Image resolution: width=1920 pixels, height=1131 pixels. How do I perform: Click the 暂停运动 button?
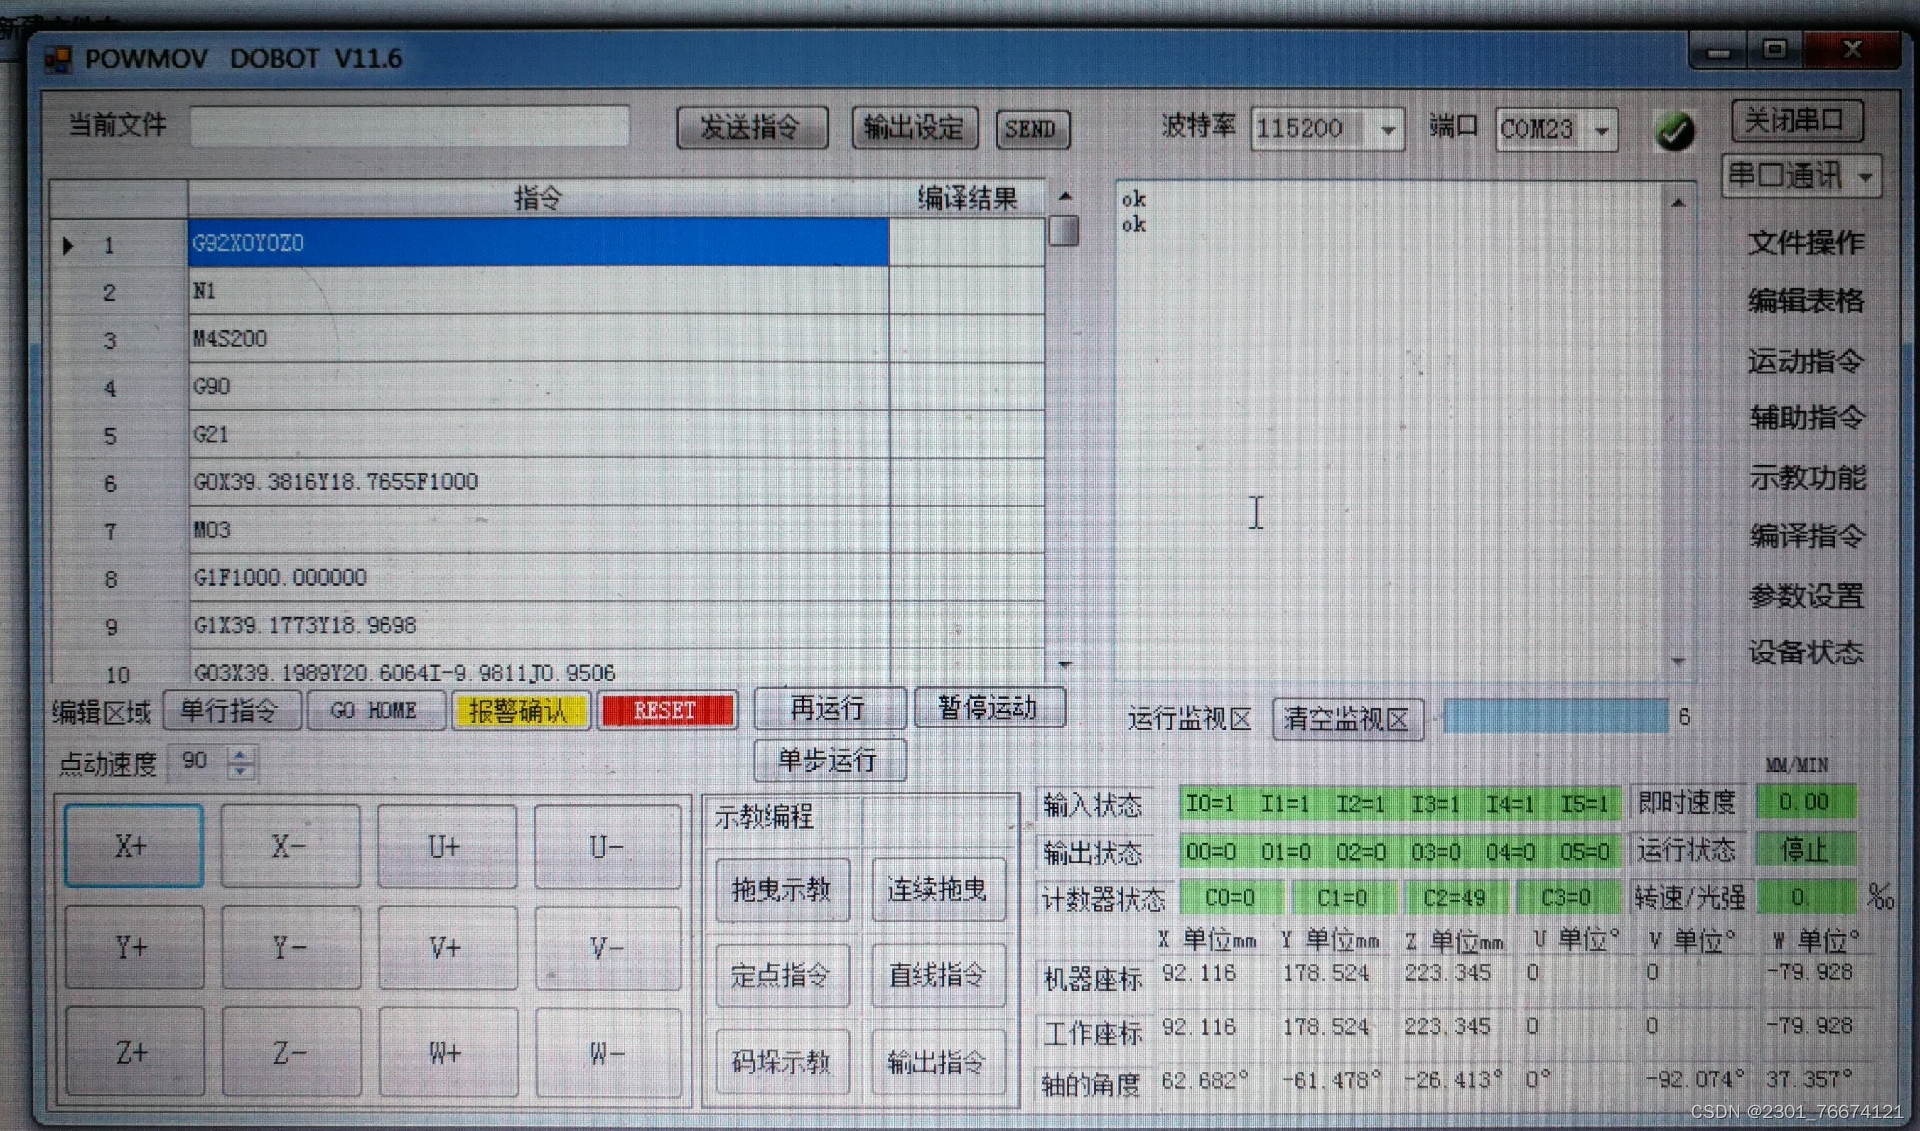pyautogui.click(x=988, y=708)
